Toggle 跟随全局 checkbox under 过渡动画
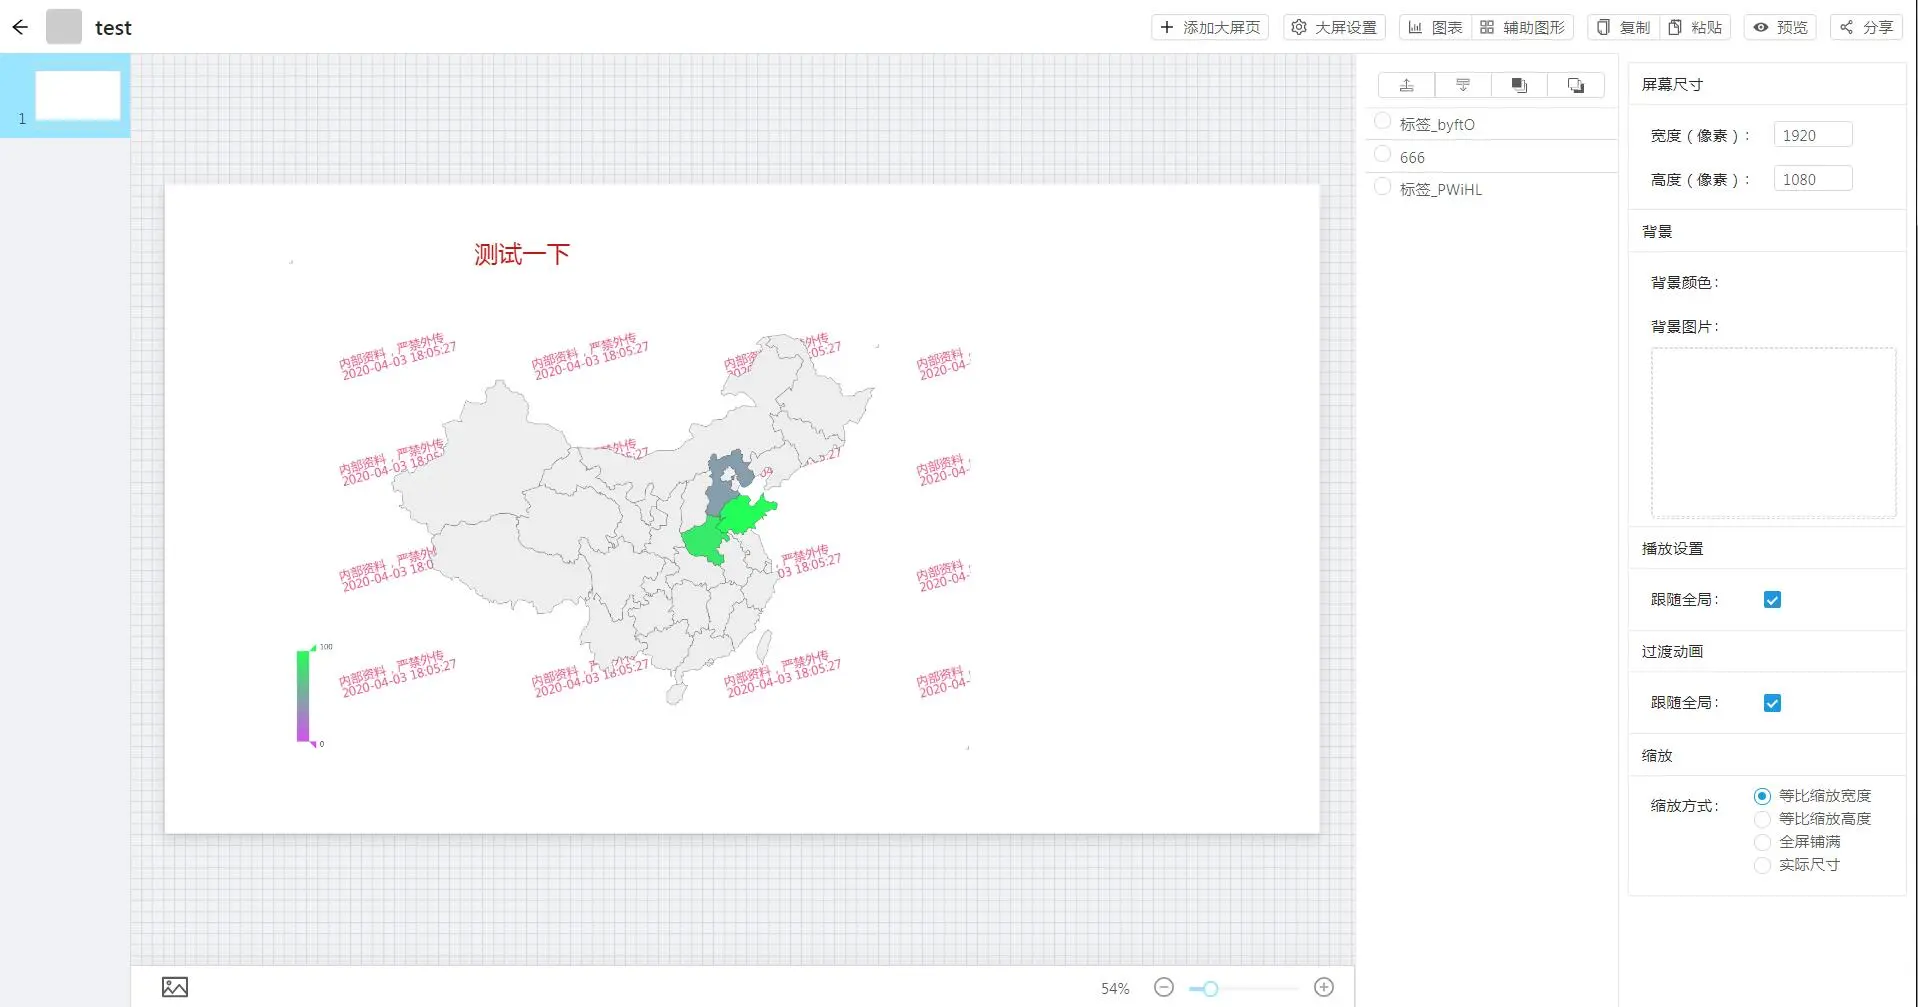This screenshot has width=1918, height=1007. point(1772,703)
